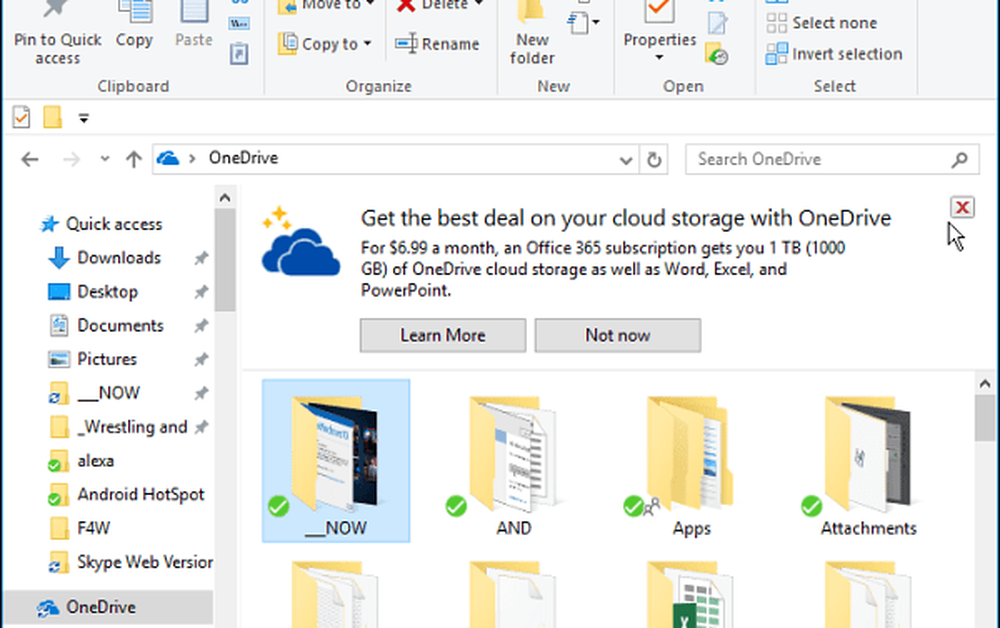Select OneDrive in the navigation pane
This screenshot has height=628, width=1000.
coord(100,607)
